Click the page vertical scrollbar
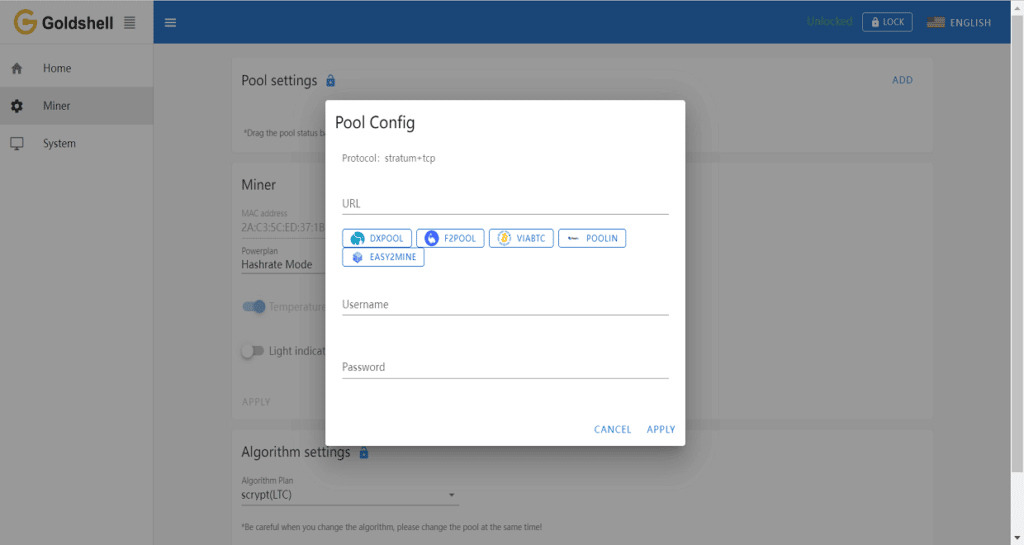Screen dimensions: 1024x545 click(x=1017, y=241)
